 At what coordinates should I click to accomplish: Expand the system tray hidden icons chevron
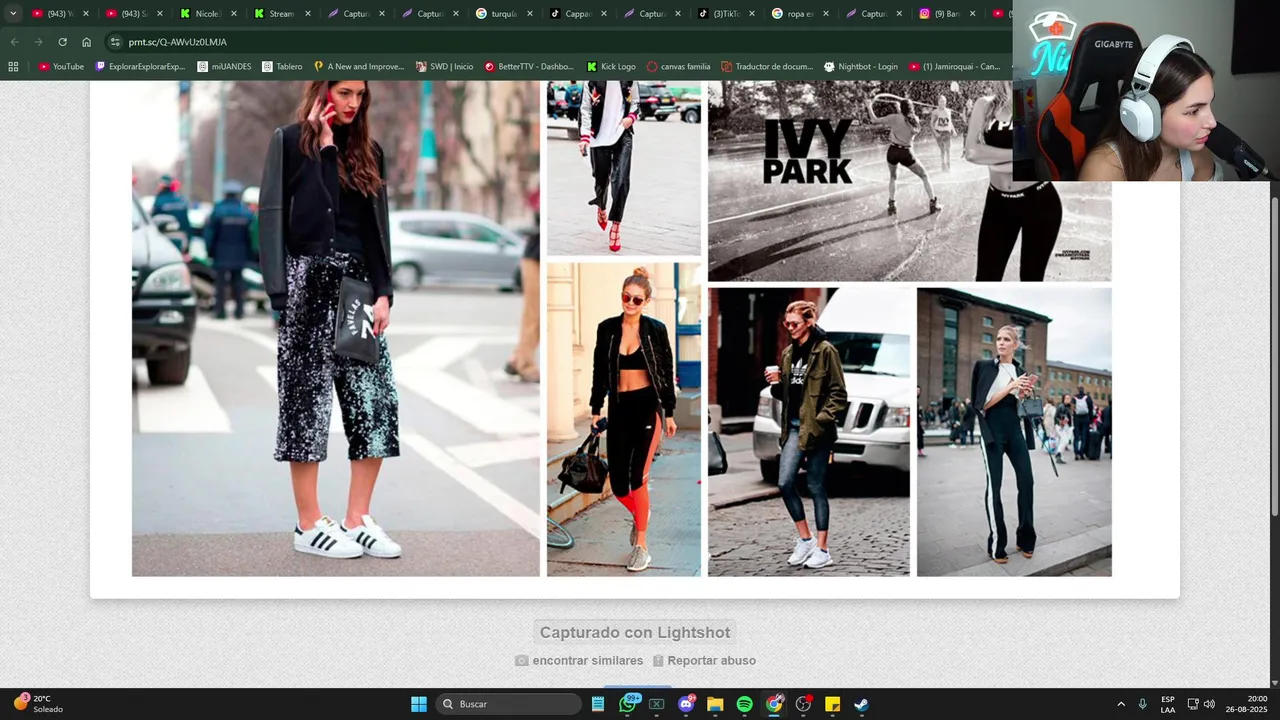coord(1121,704)
